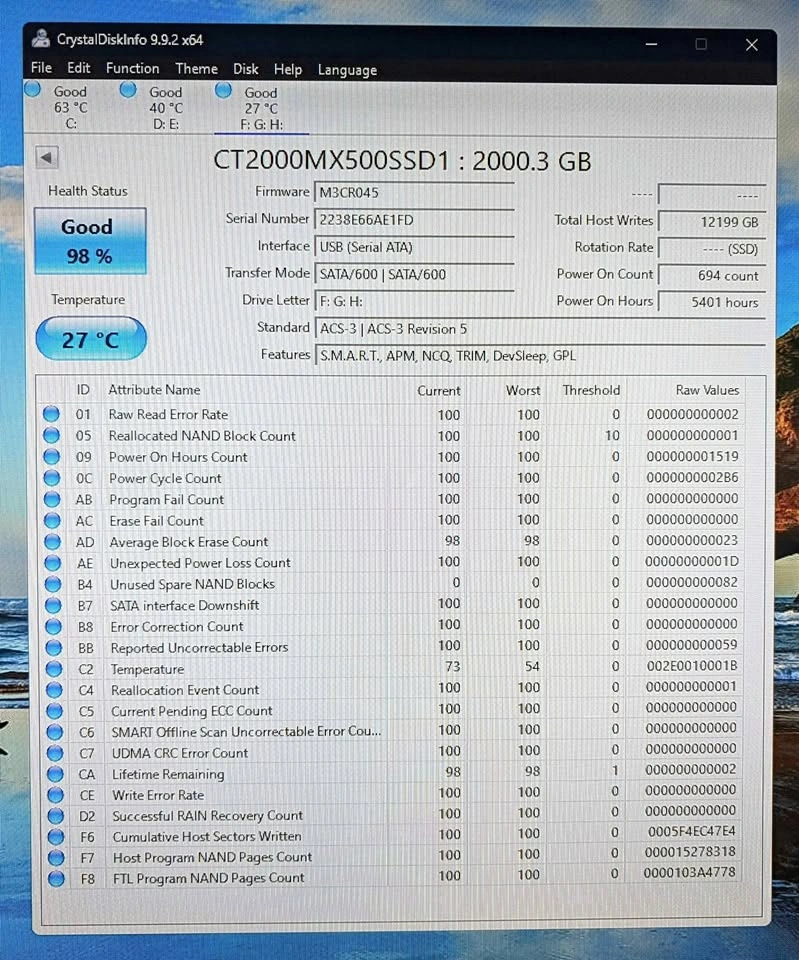Click the status circle for Write Error Rate

[x=56, y=795]
